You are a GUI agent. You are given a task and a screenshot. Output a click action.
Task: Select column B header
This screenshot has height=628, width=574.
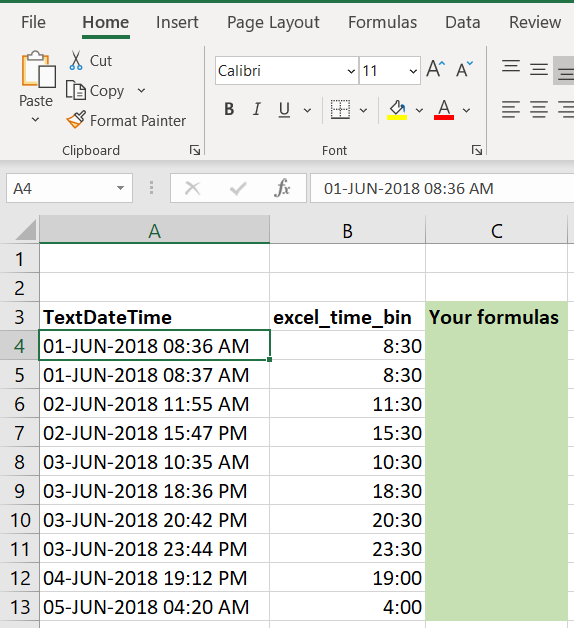coord(347,230)
